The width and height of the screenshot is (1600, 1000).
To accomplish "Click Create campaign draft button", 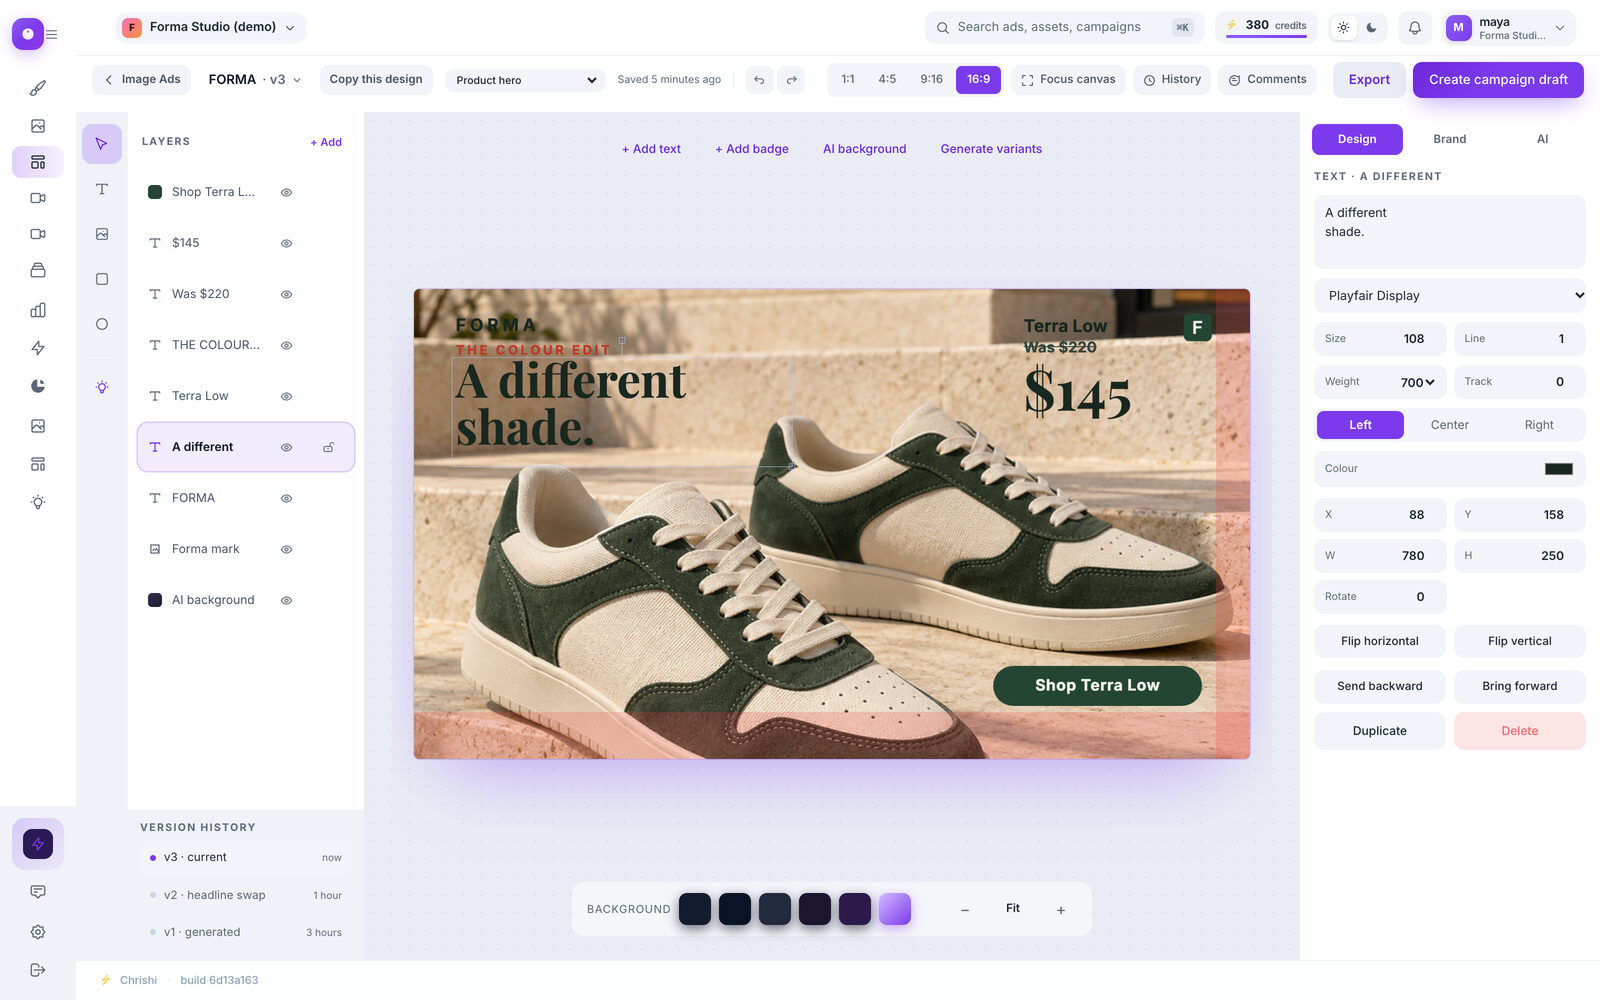I will pyautogui.click(x=1498, y=80).
